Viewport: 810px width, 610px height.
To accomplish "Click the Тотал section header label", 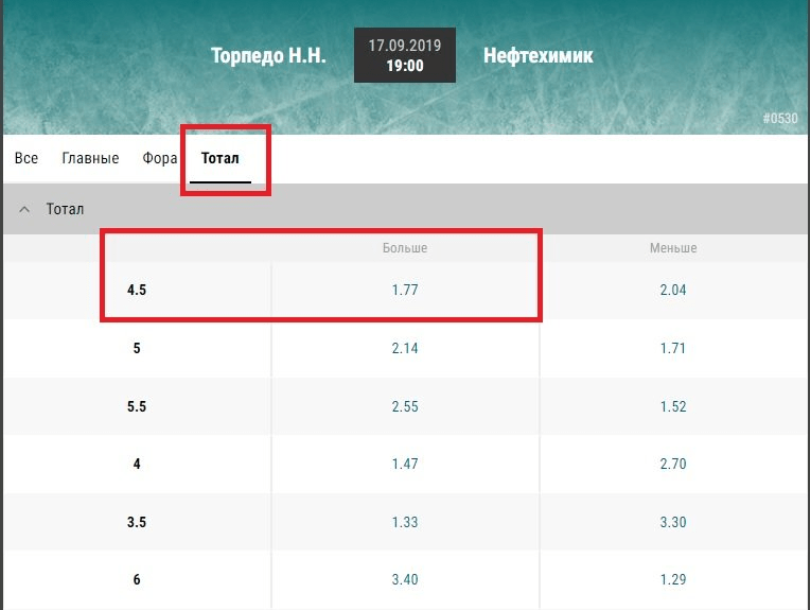I will click(65, 209).
